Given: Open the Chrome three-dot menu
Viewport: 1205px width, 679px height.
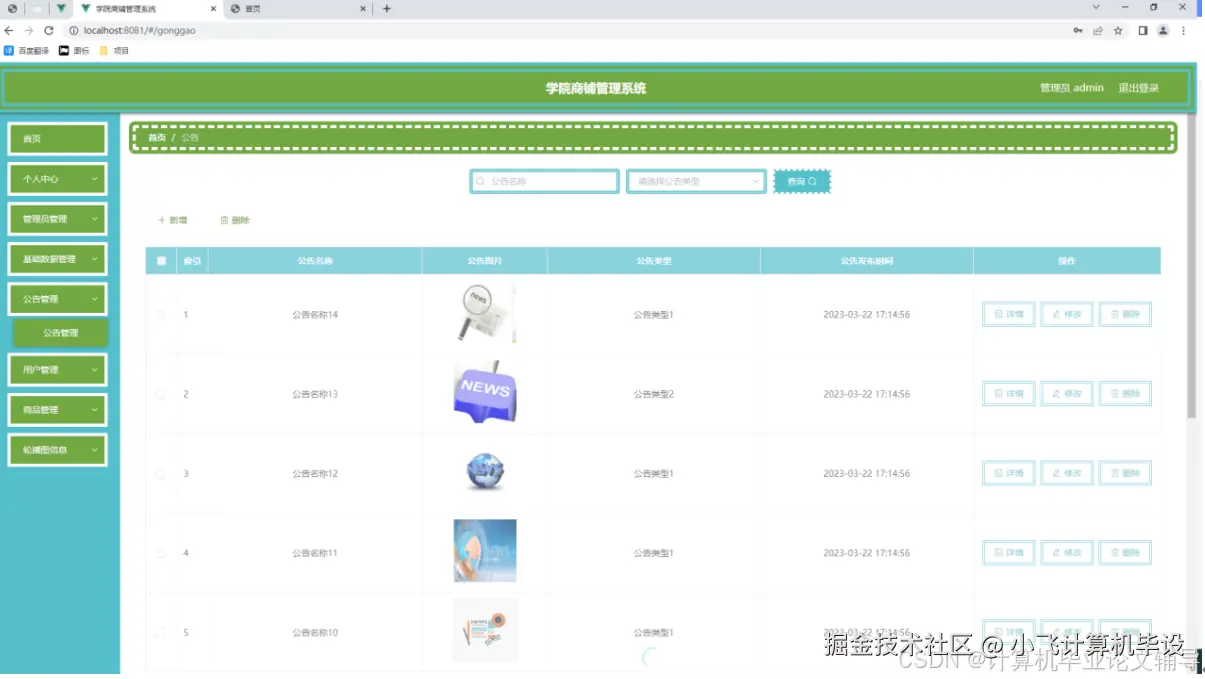Looking at the screenshot, I should tap(1184, 31).
